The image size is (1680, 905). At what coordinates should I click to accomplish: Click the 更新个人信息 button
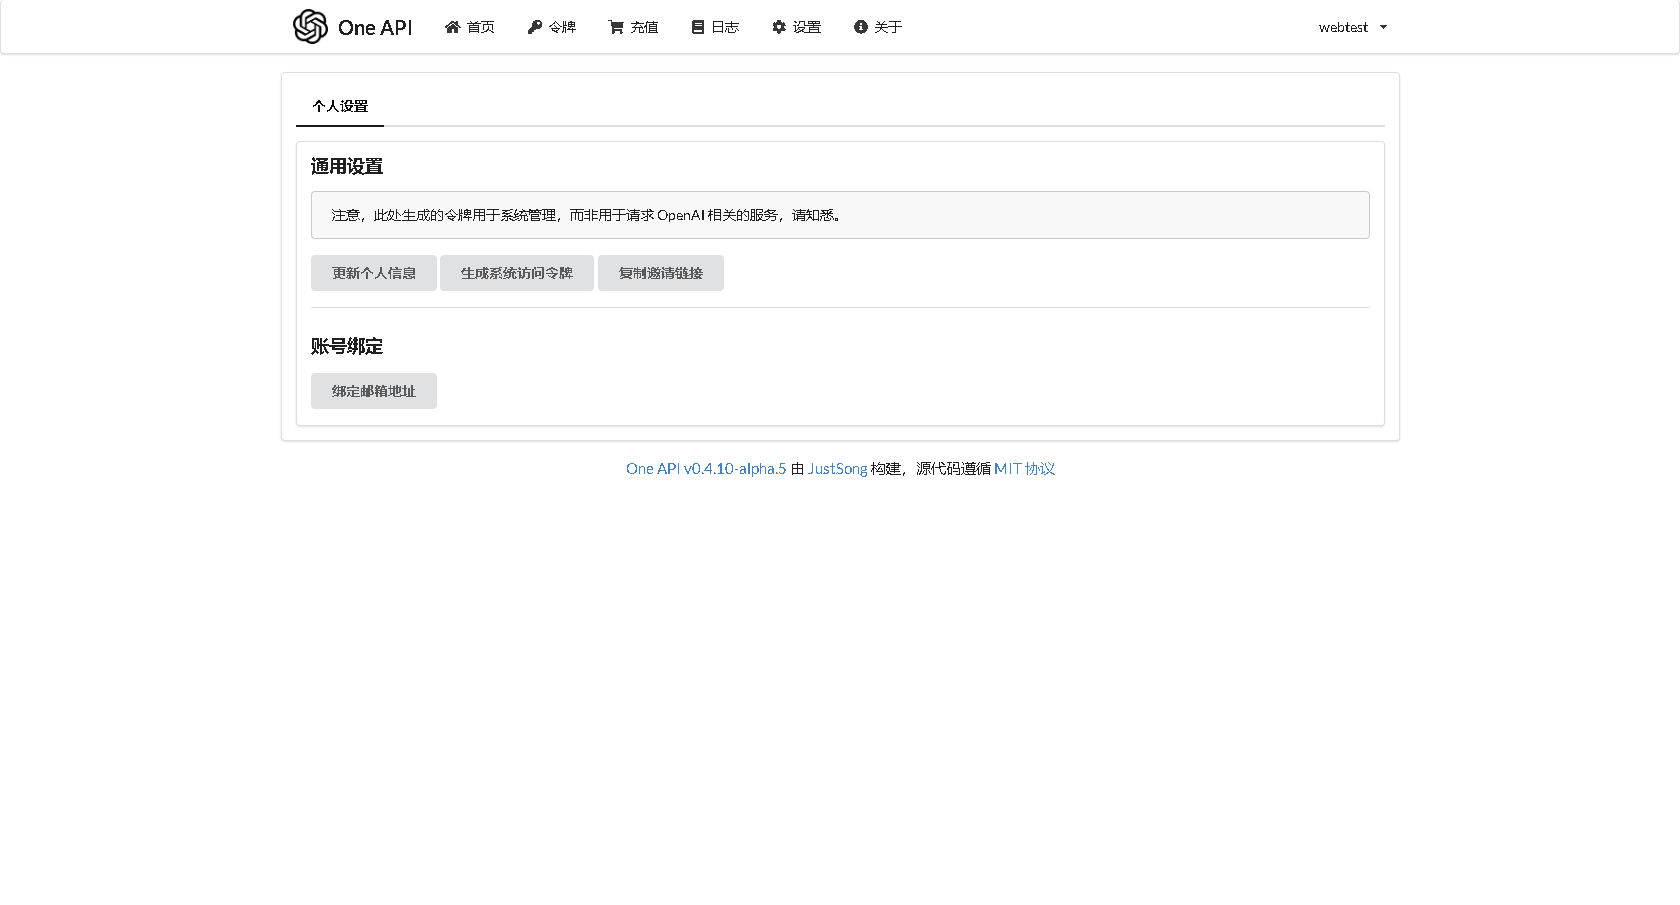(374, 273)
